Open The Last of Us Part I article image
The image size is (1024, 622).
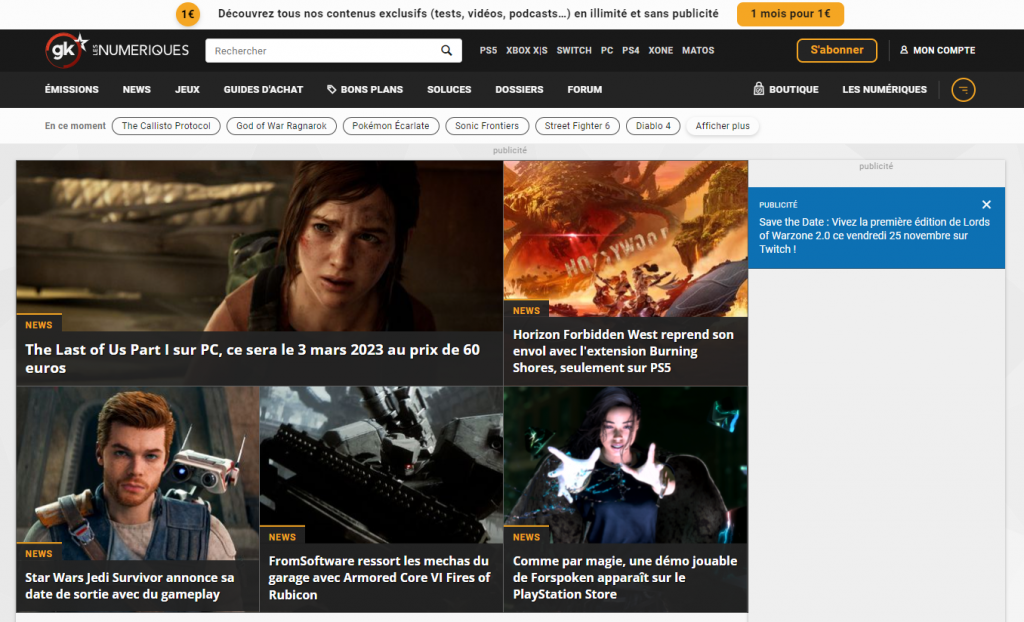click(x=259, y=246)
